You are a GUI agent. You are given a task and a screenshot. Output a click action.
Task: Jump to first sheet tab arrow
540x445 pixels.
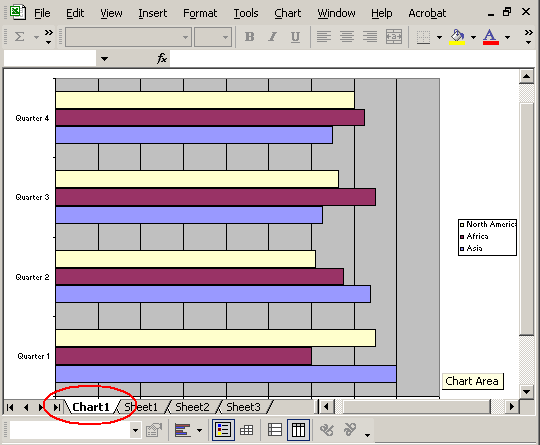pos(10,407)
